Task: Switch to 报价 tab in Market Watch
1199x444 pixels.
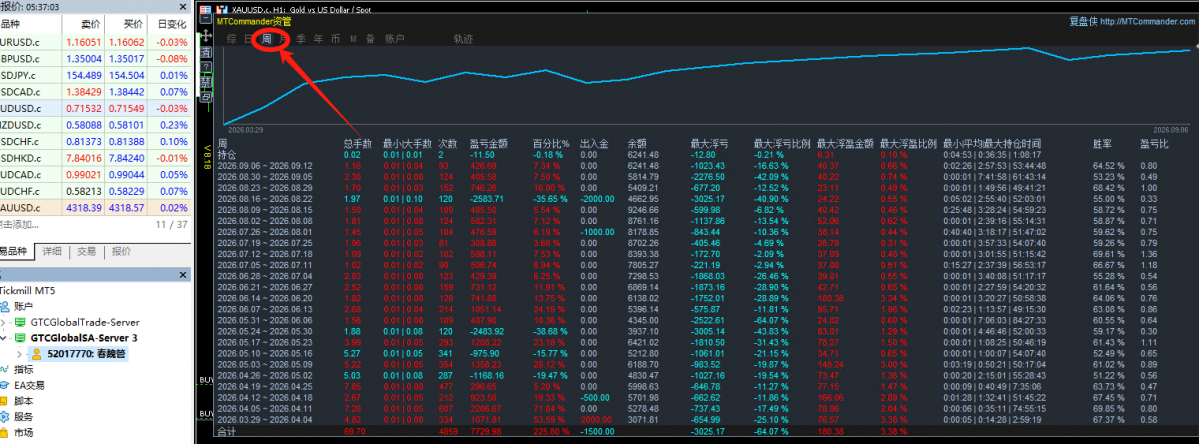Action: 122,251
